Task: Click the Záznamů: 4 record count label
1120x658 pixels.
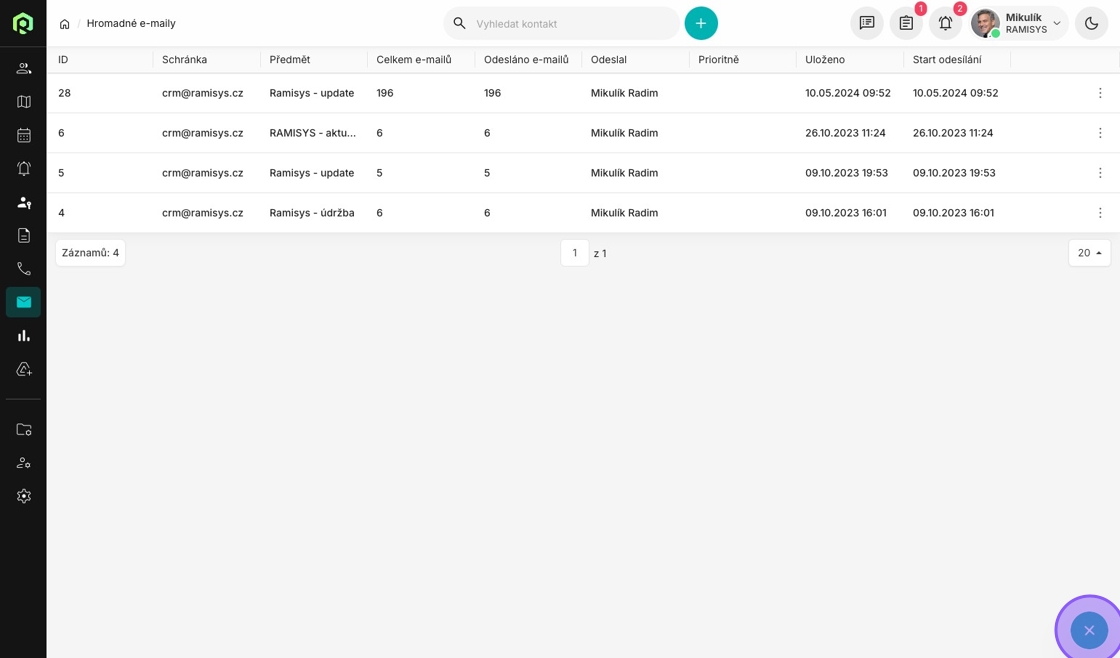Action: pos(91,253)
